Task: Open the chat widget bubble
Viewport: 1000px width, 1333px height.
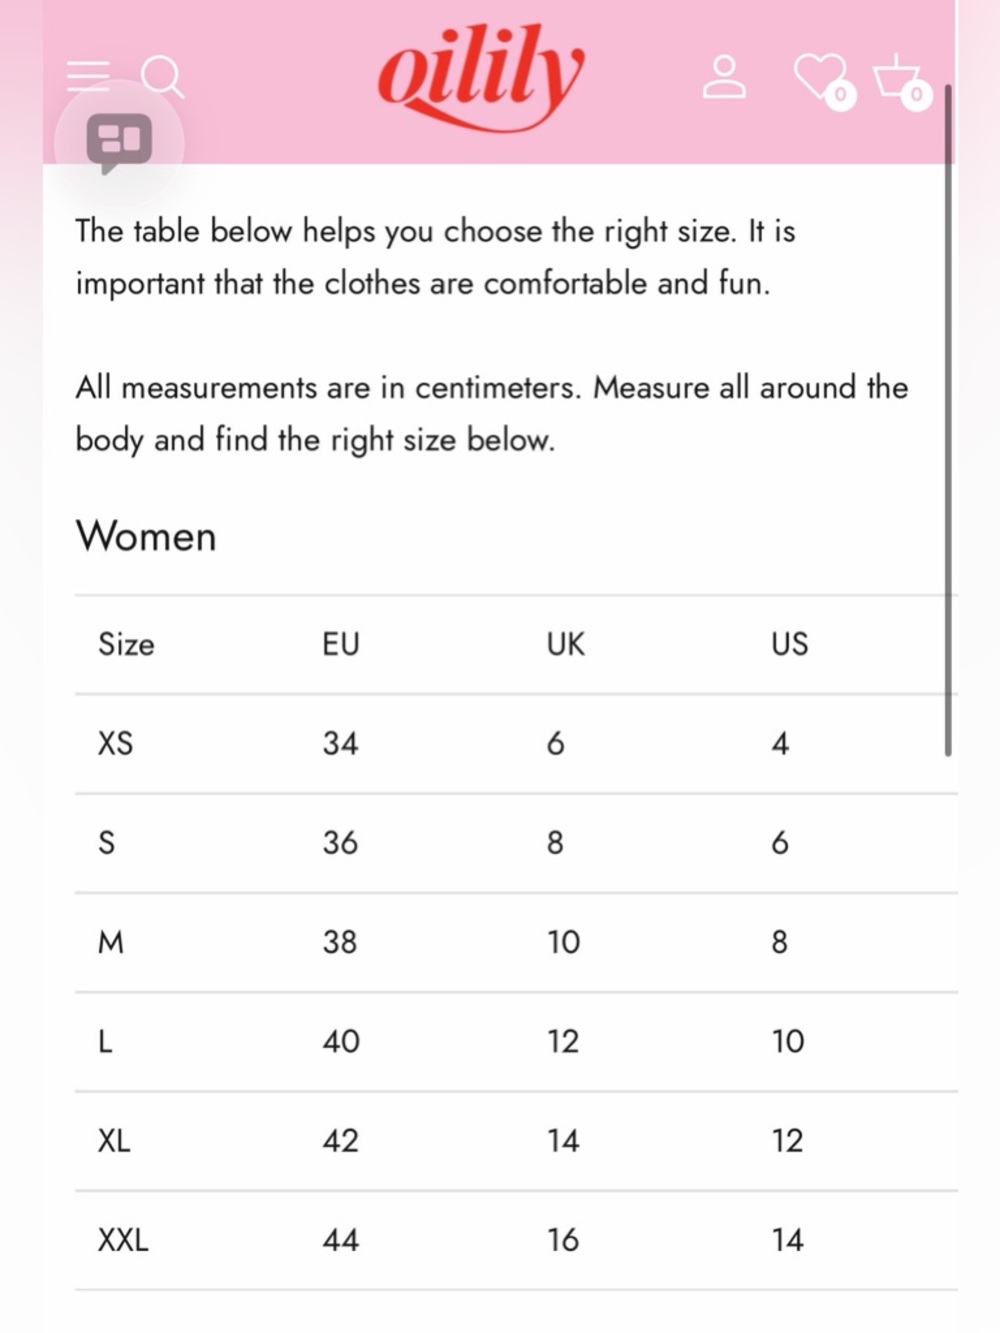Action: [119, 141]
